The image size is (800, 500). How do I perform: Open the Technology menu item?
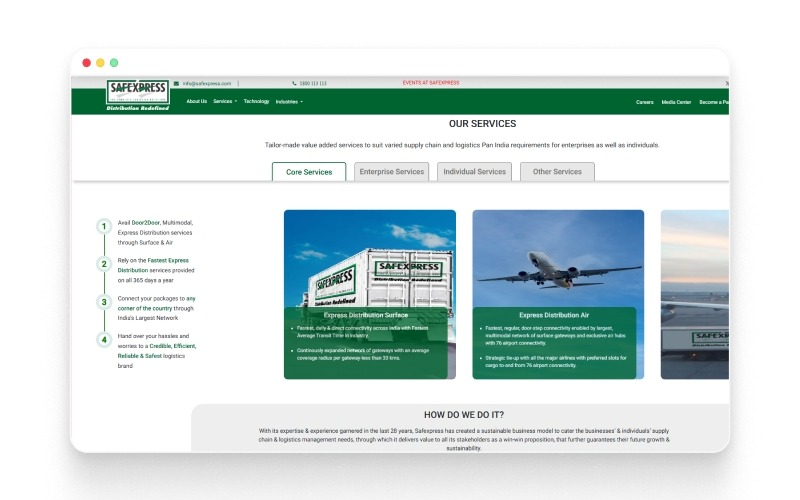tap(256, 102)
